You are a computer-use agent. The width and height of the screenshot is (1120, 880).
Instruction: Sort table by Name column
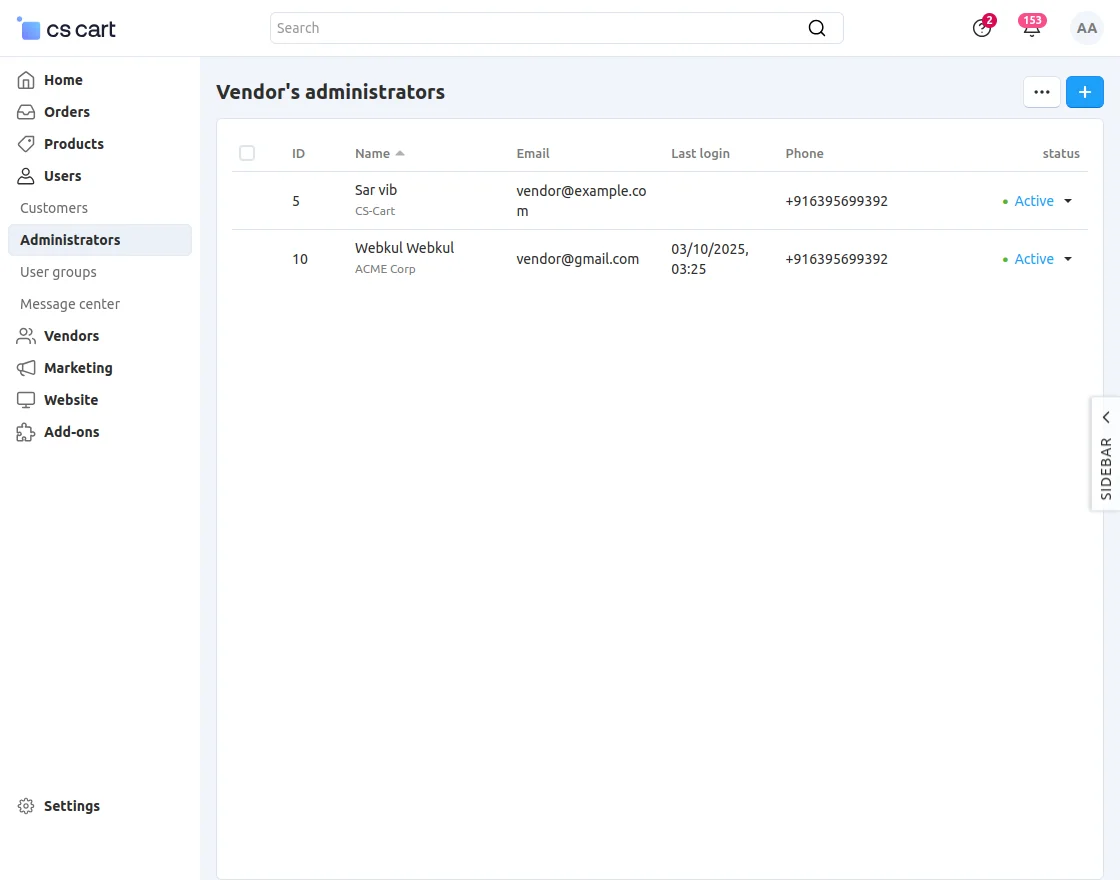click(x=373, y=154)
